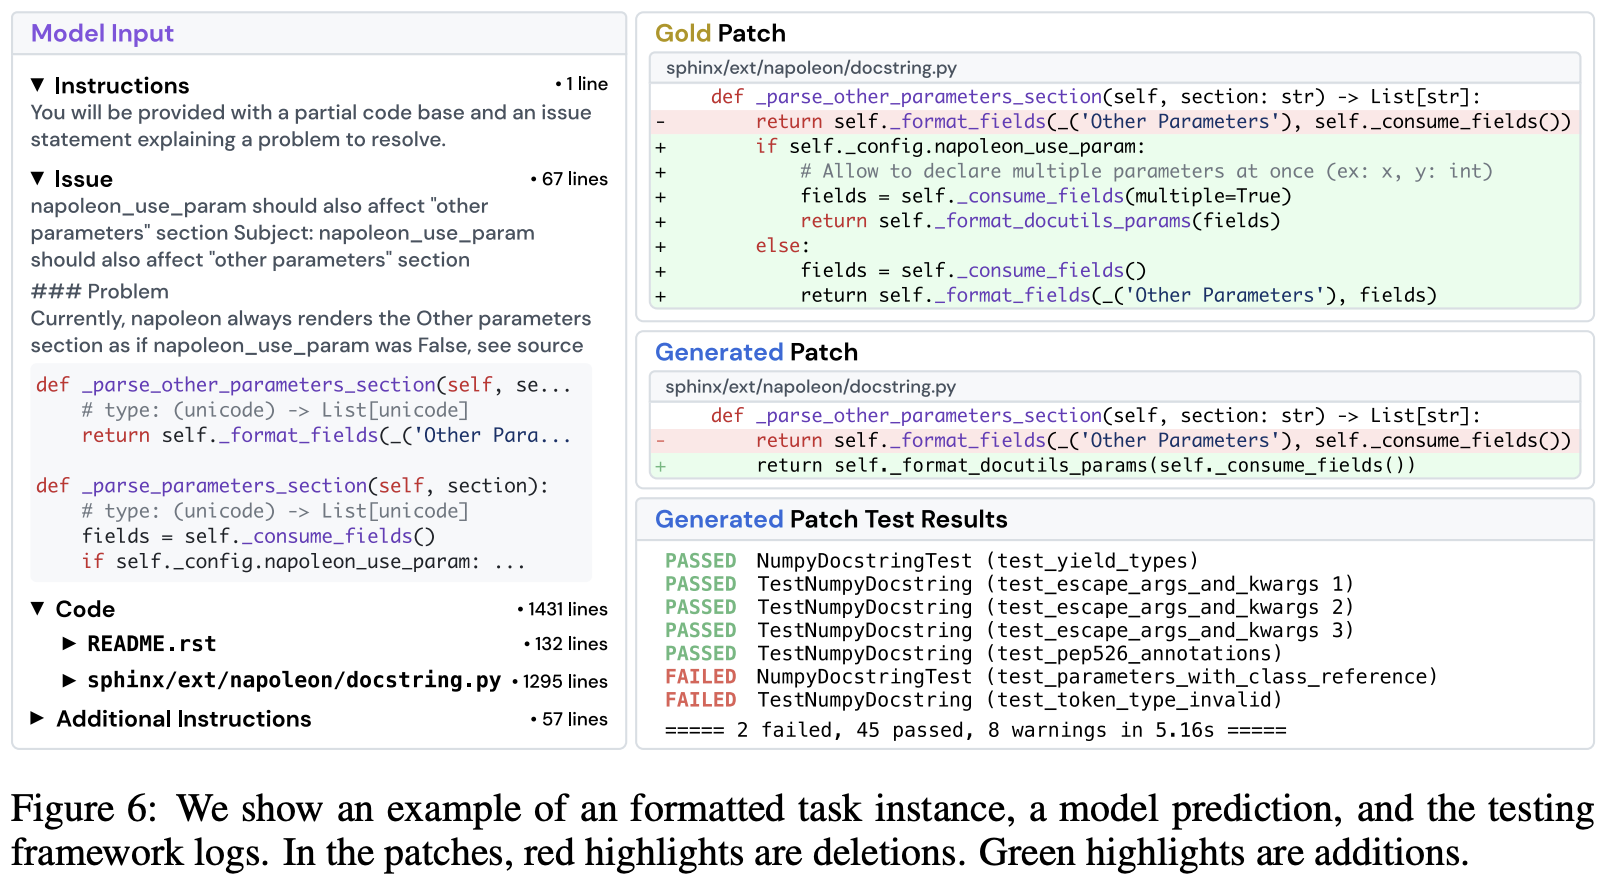Click the plus marker beside napoleon_use_param condition

pyautogui.click(x=661, y=147)
